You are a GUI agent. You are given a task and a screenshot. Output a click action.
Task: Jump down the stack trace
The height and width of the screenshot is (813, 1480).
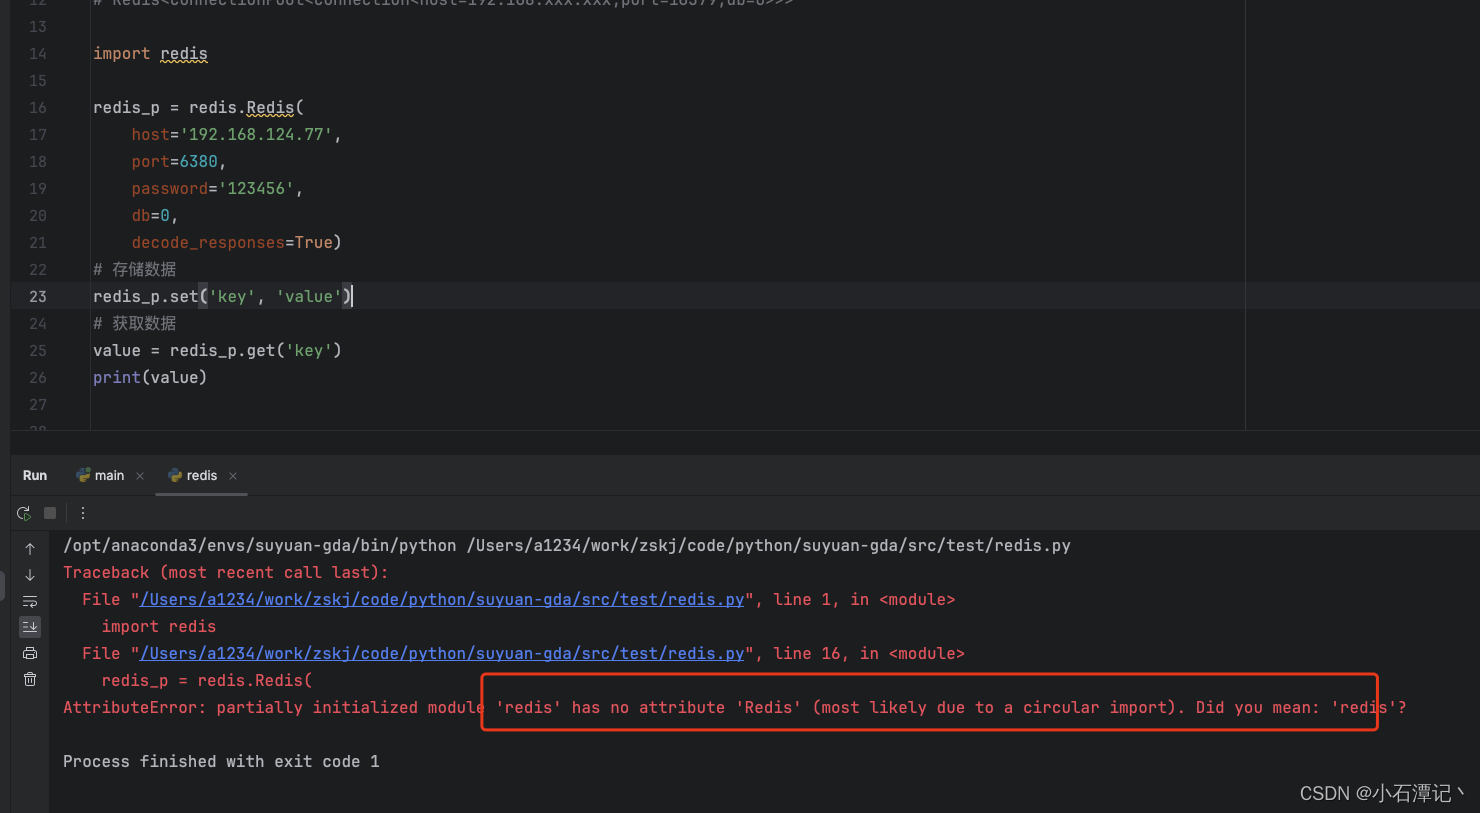click(30, 575)
